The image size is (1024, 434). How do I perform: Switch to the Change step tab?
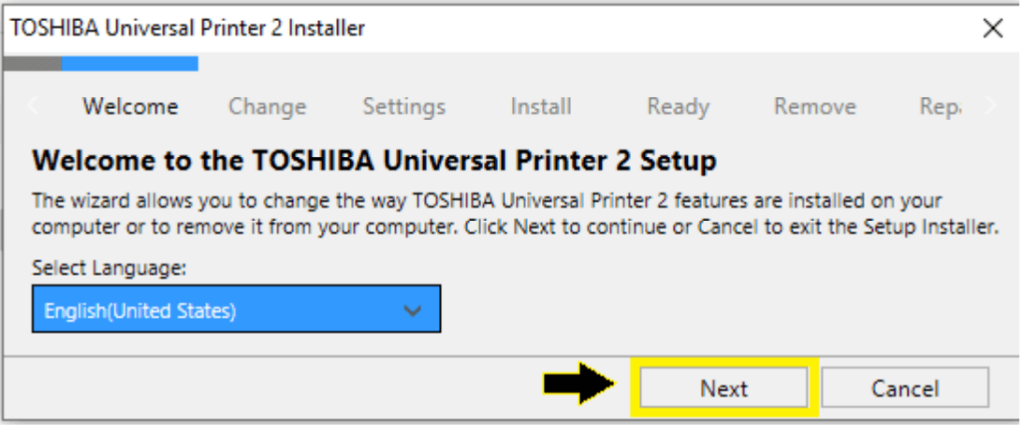(x=267, y=106)
